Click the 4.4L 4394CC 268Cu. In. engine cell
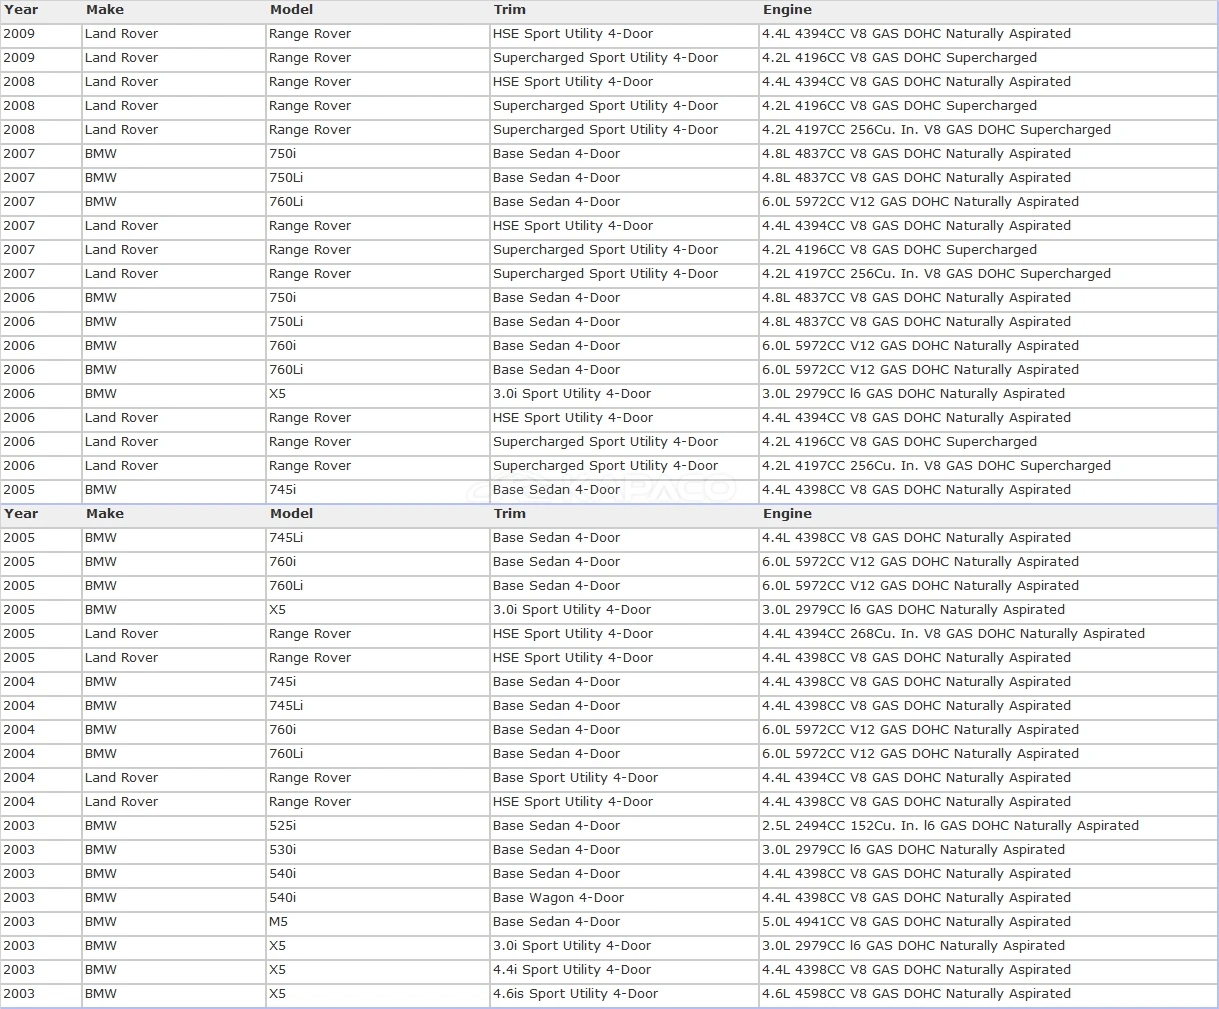The image size is (1219, 1009). pyautogui.click(x=988, y=634)
